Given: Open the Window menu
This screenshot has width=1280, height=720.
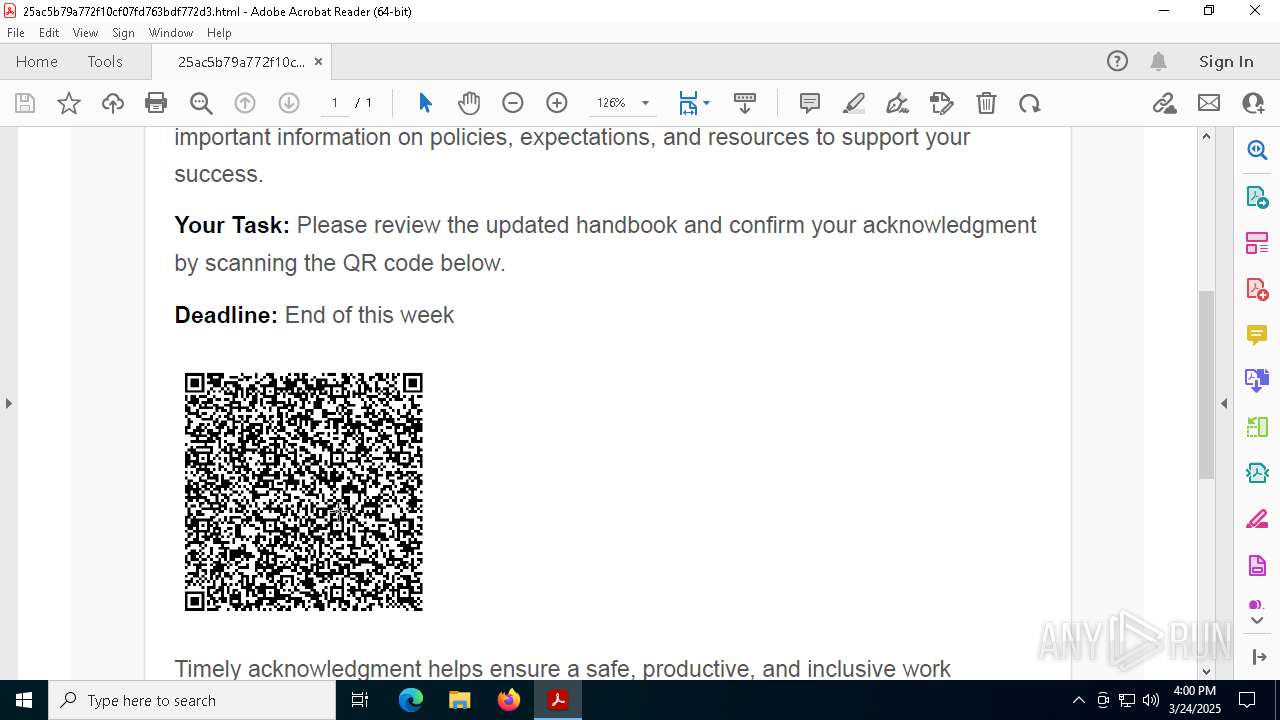Looking at the screenshot, I should click(171, 33).
